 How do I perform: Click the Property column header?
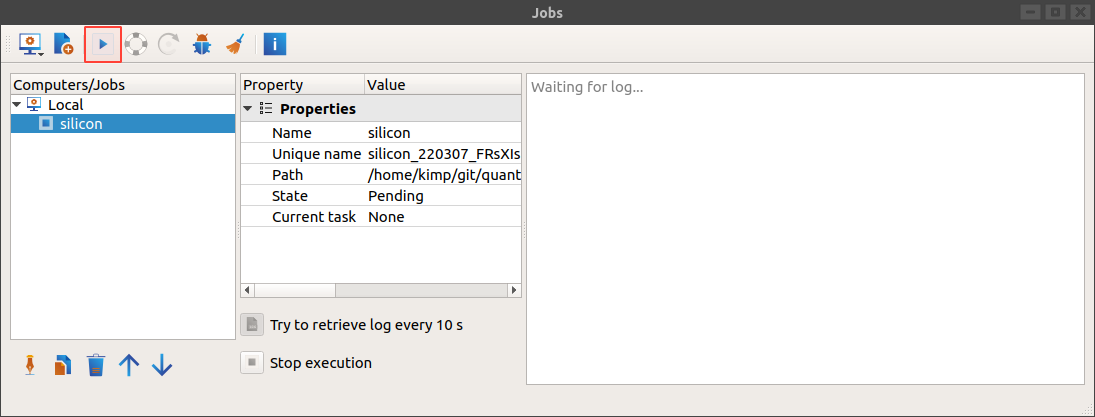tap(302, 85)
